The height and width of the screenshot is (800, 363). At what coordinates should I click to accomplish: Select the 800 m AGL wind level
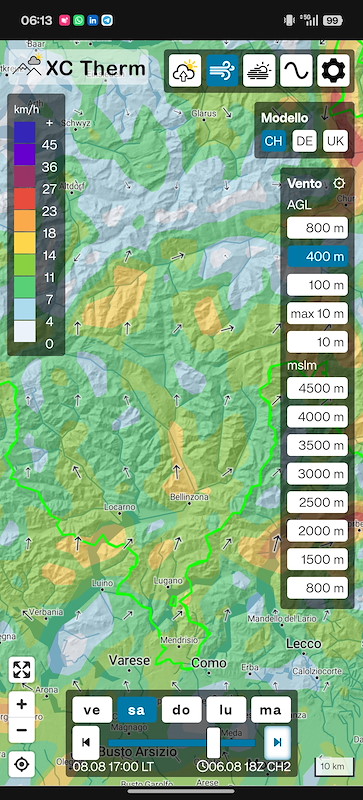coord(318,228)
